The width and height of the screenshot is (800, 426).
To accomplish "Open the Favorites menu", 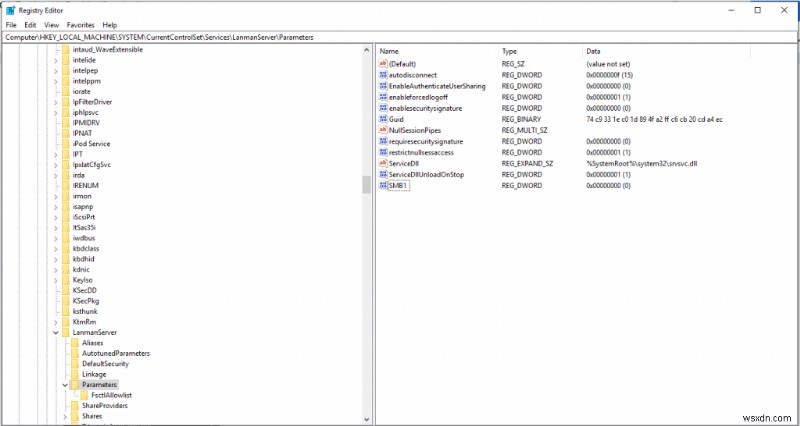I will (x=81, y=24).
